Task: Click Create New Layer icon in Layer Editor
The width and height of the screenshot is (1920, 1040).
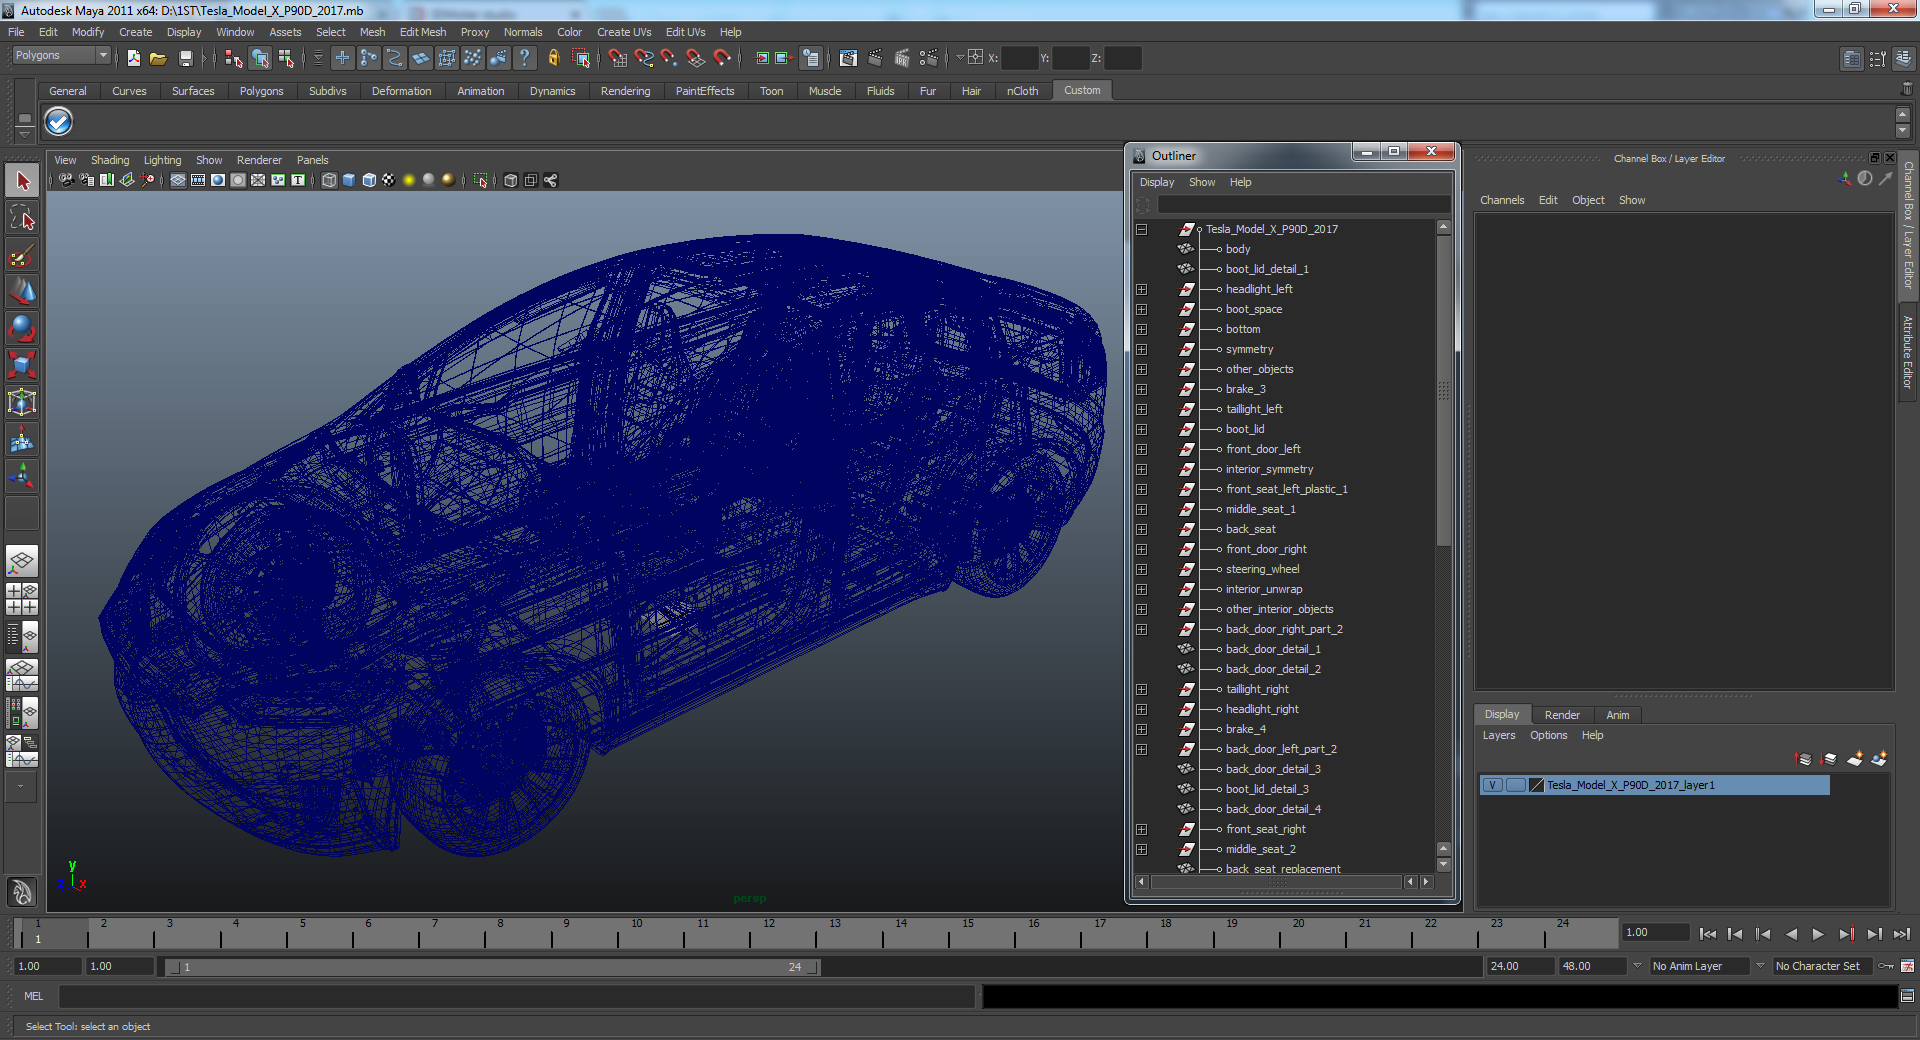Action: pyautogui.click(x=1854, y=760)
